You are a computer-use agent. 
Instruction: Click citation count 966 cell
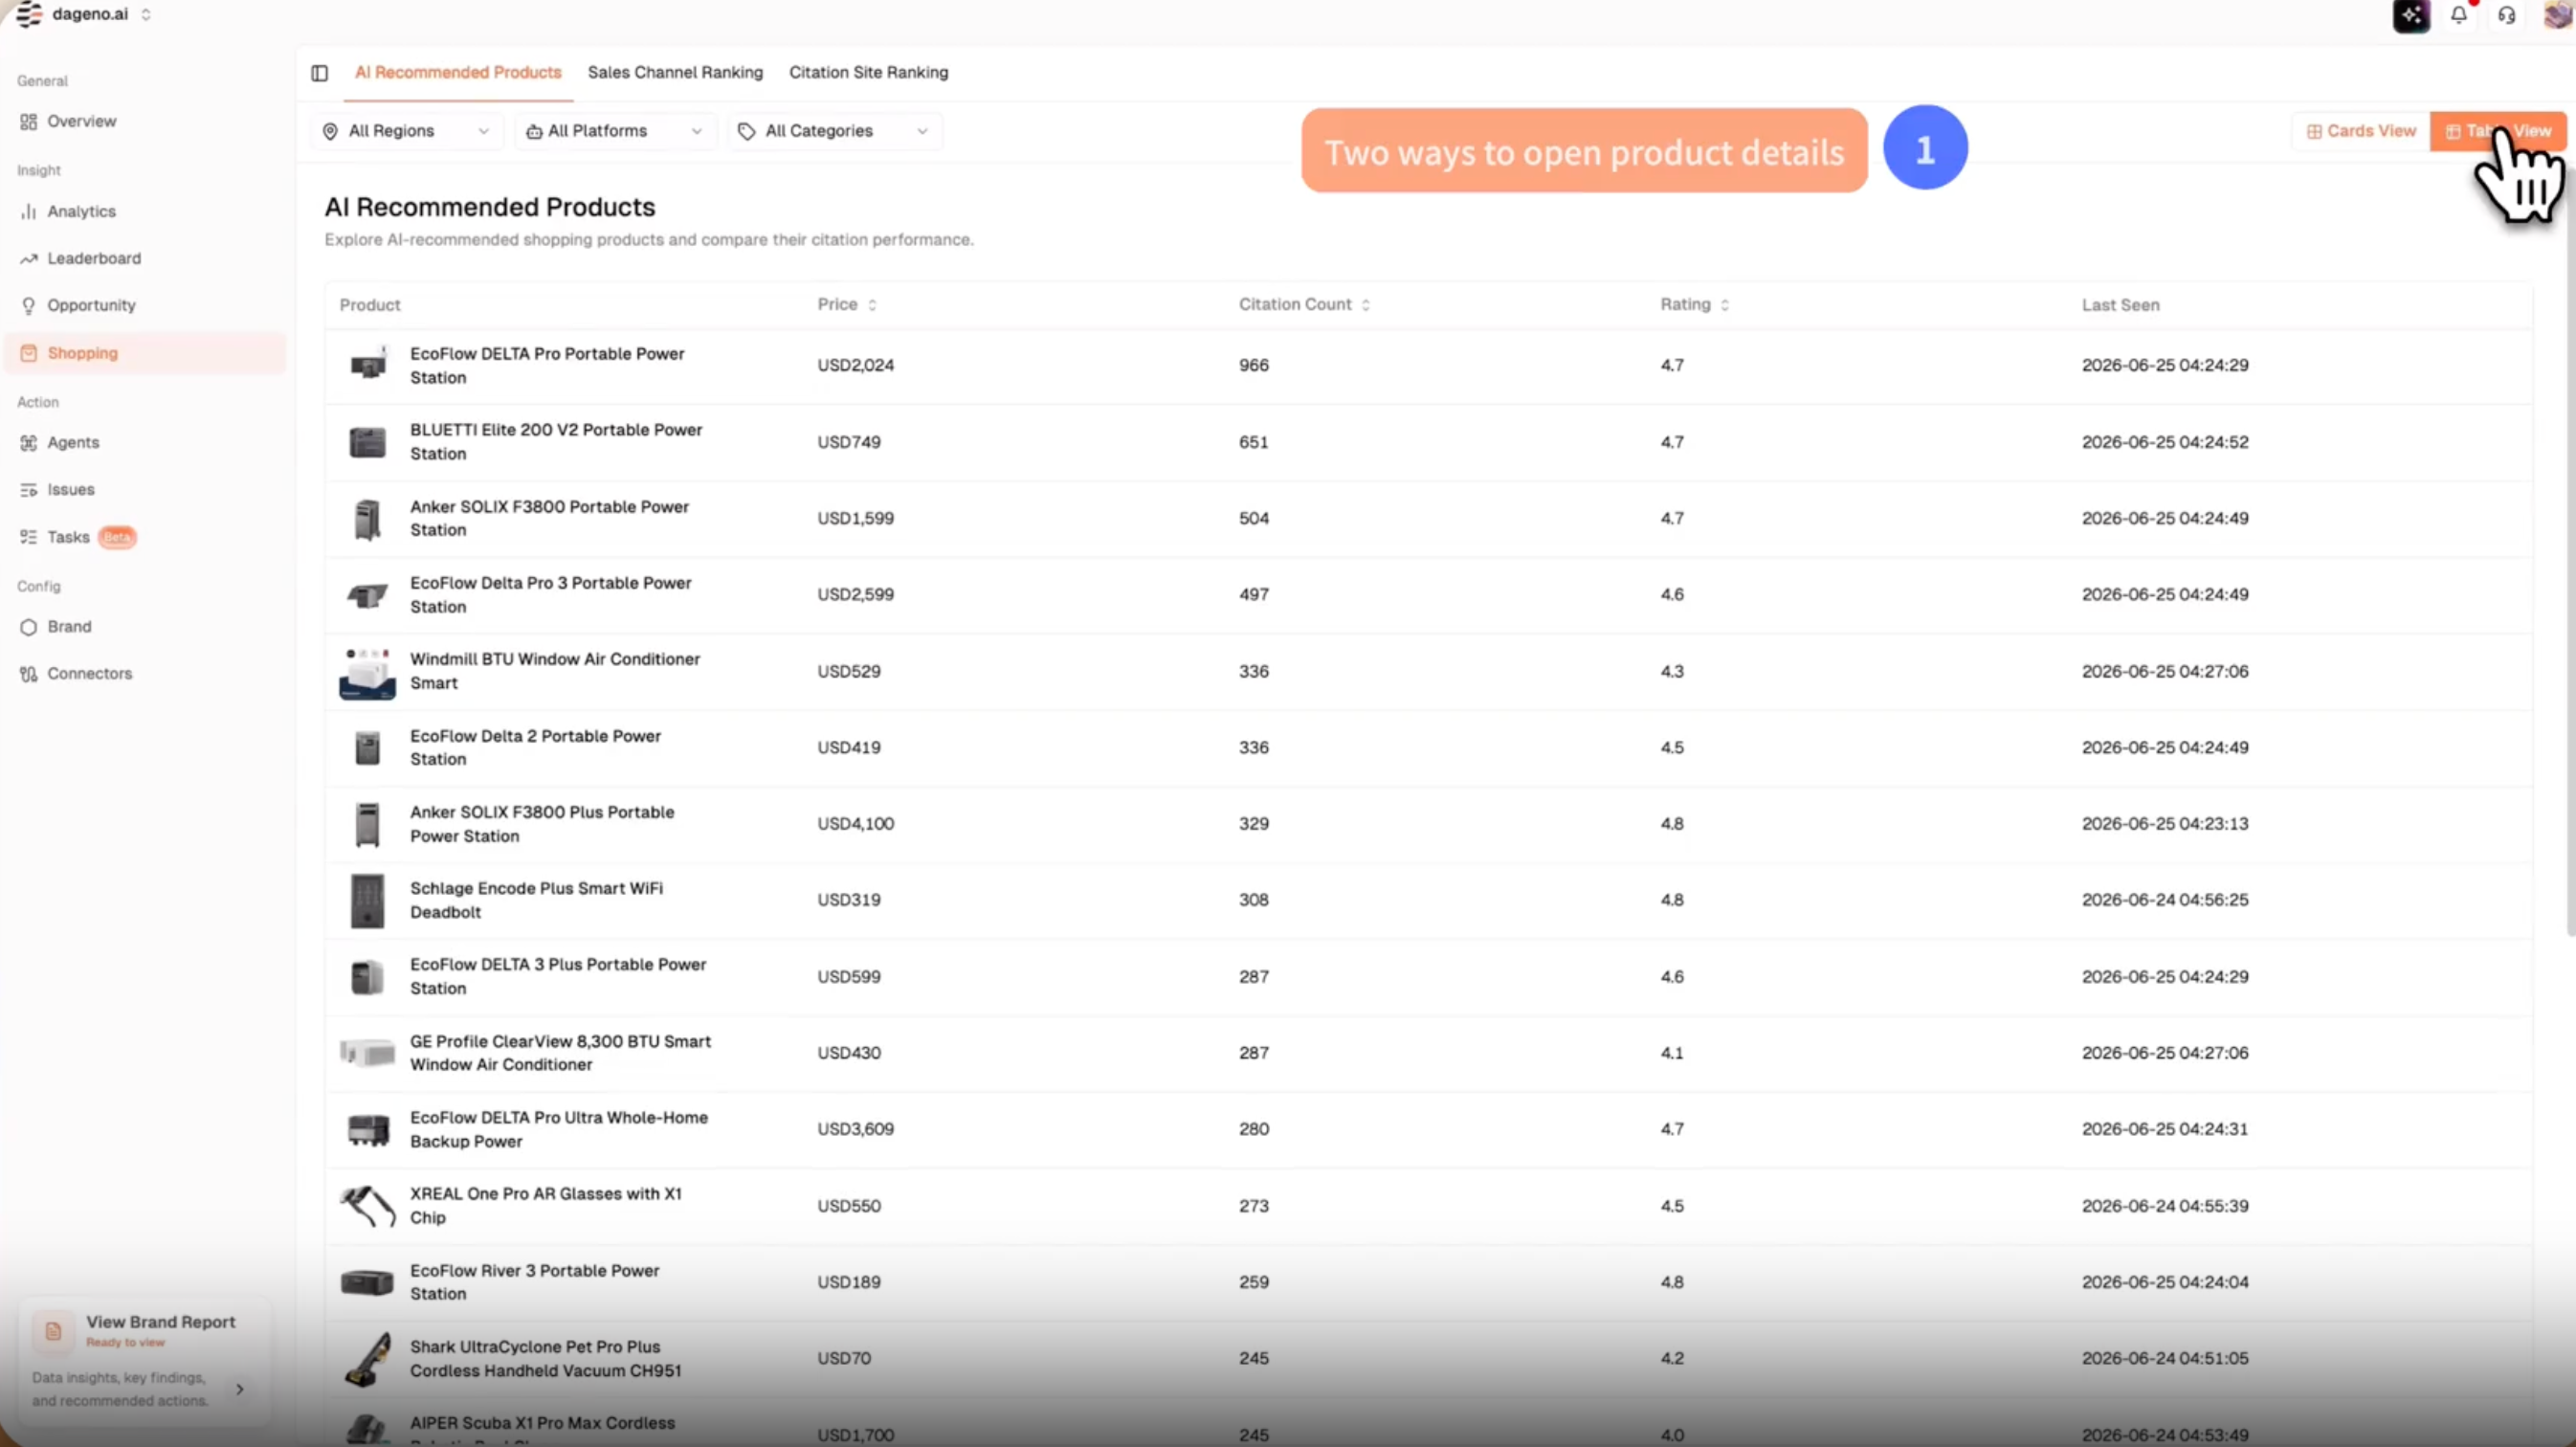point(1254,365)
